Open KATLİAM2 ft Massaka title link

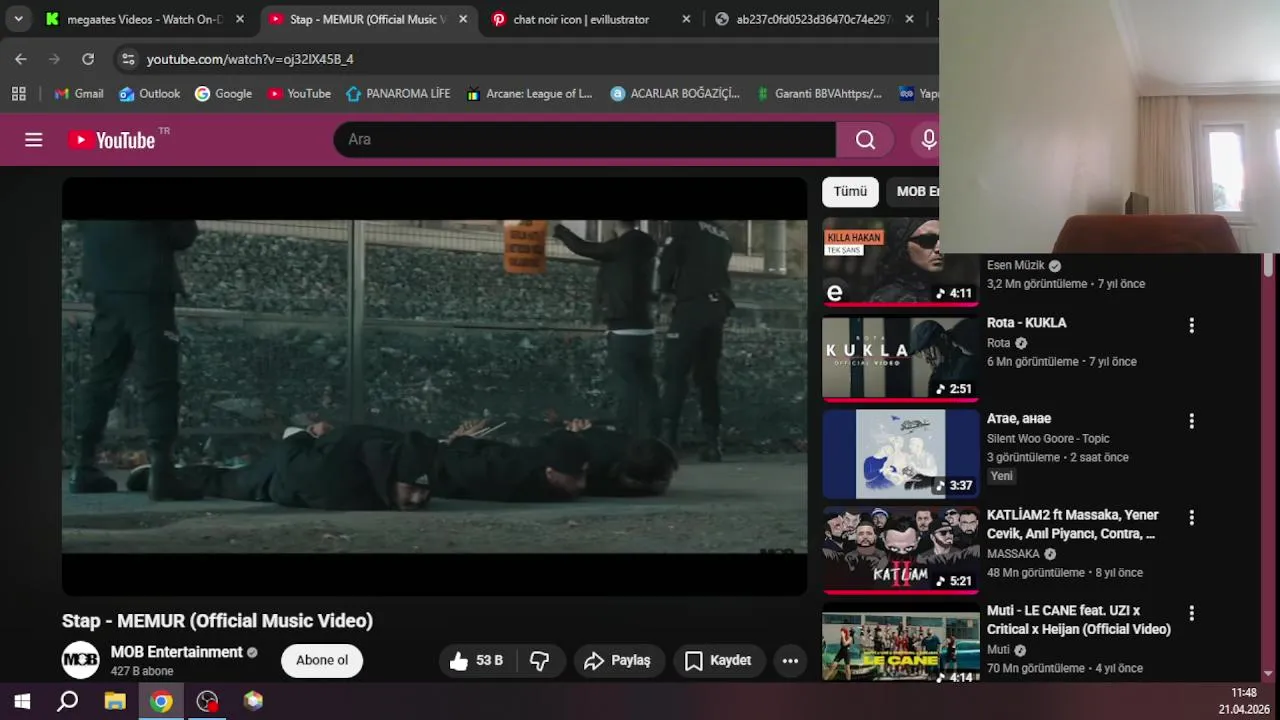coord(1073,524)
